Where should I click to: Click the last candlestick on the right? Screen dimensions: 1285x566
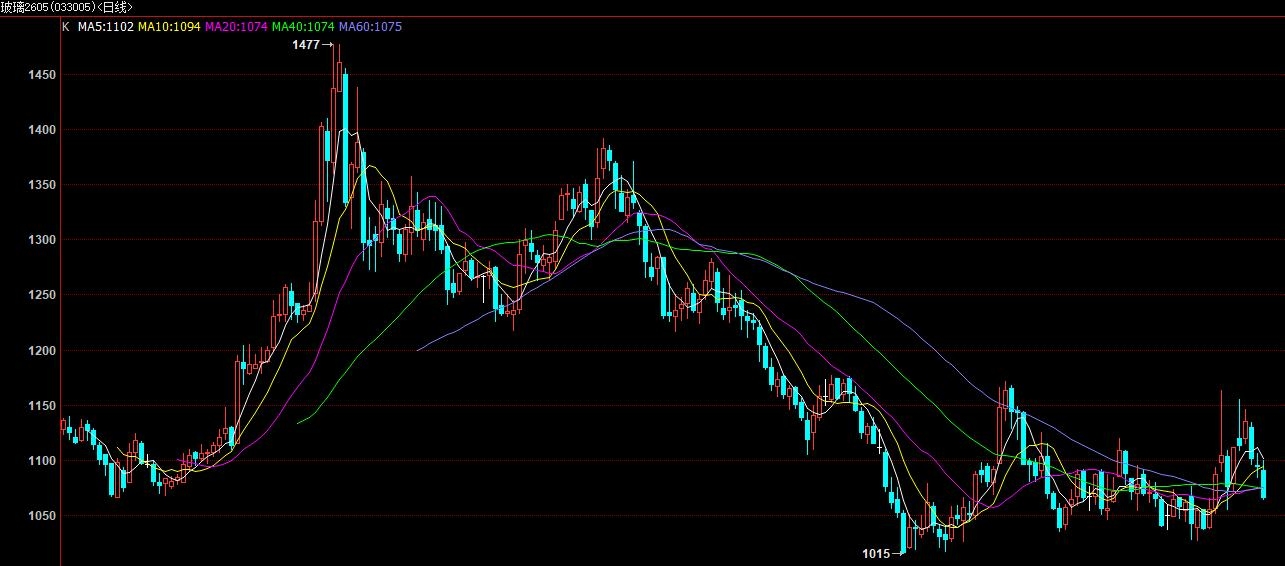[1264, 483]
